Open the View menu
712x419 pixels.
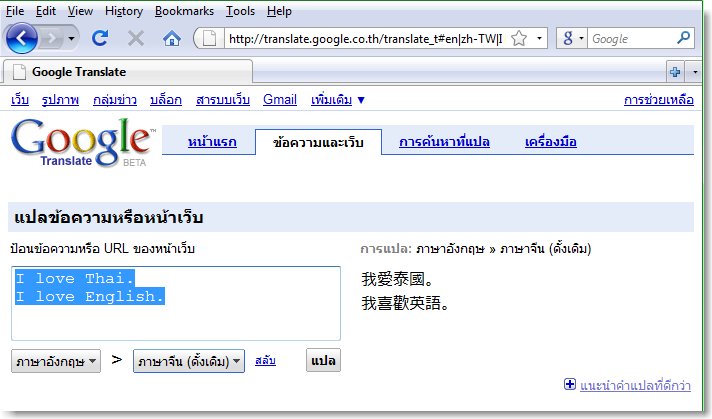point(80,11)
